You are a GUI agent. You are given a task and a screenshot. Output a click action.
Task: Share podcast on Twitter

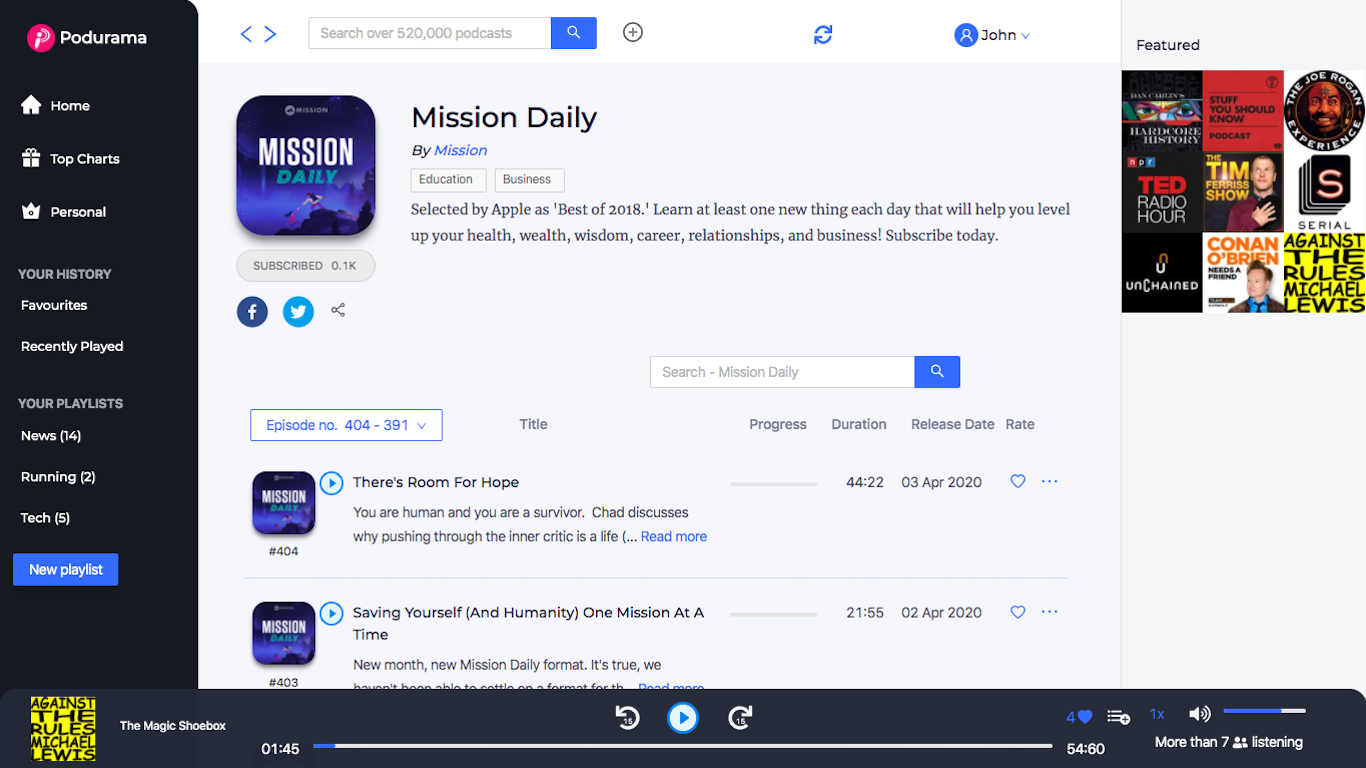[298, 312]
